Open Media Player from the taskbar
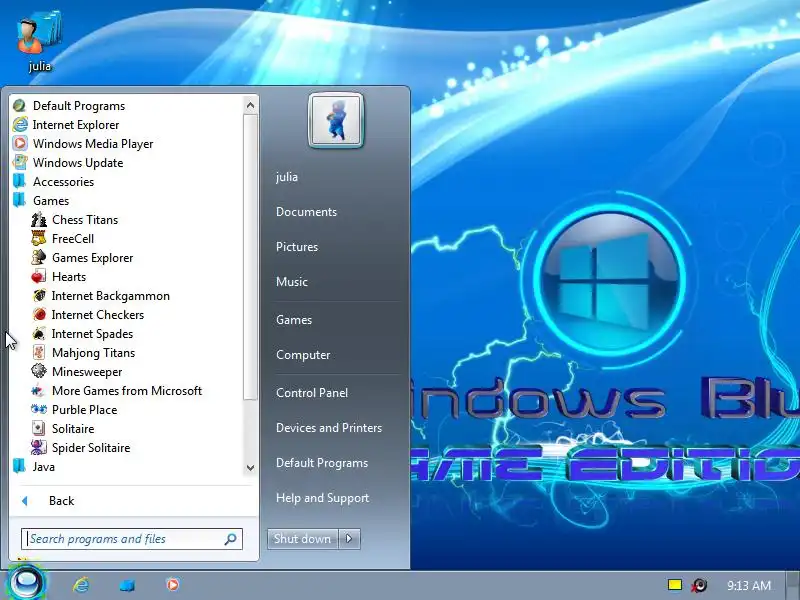The height and width of the screenshot is (600, 800). [x=173, y=584]
